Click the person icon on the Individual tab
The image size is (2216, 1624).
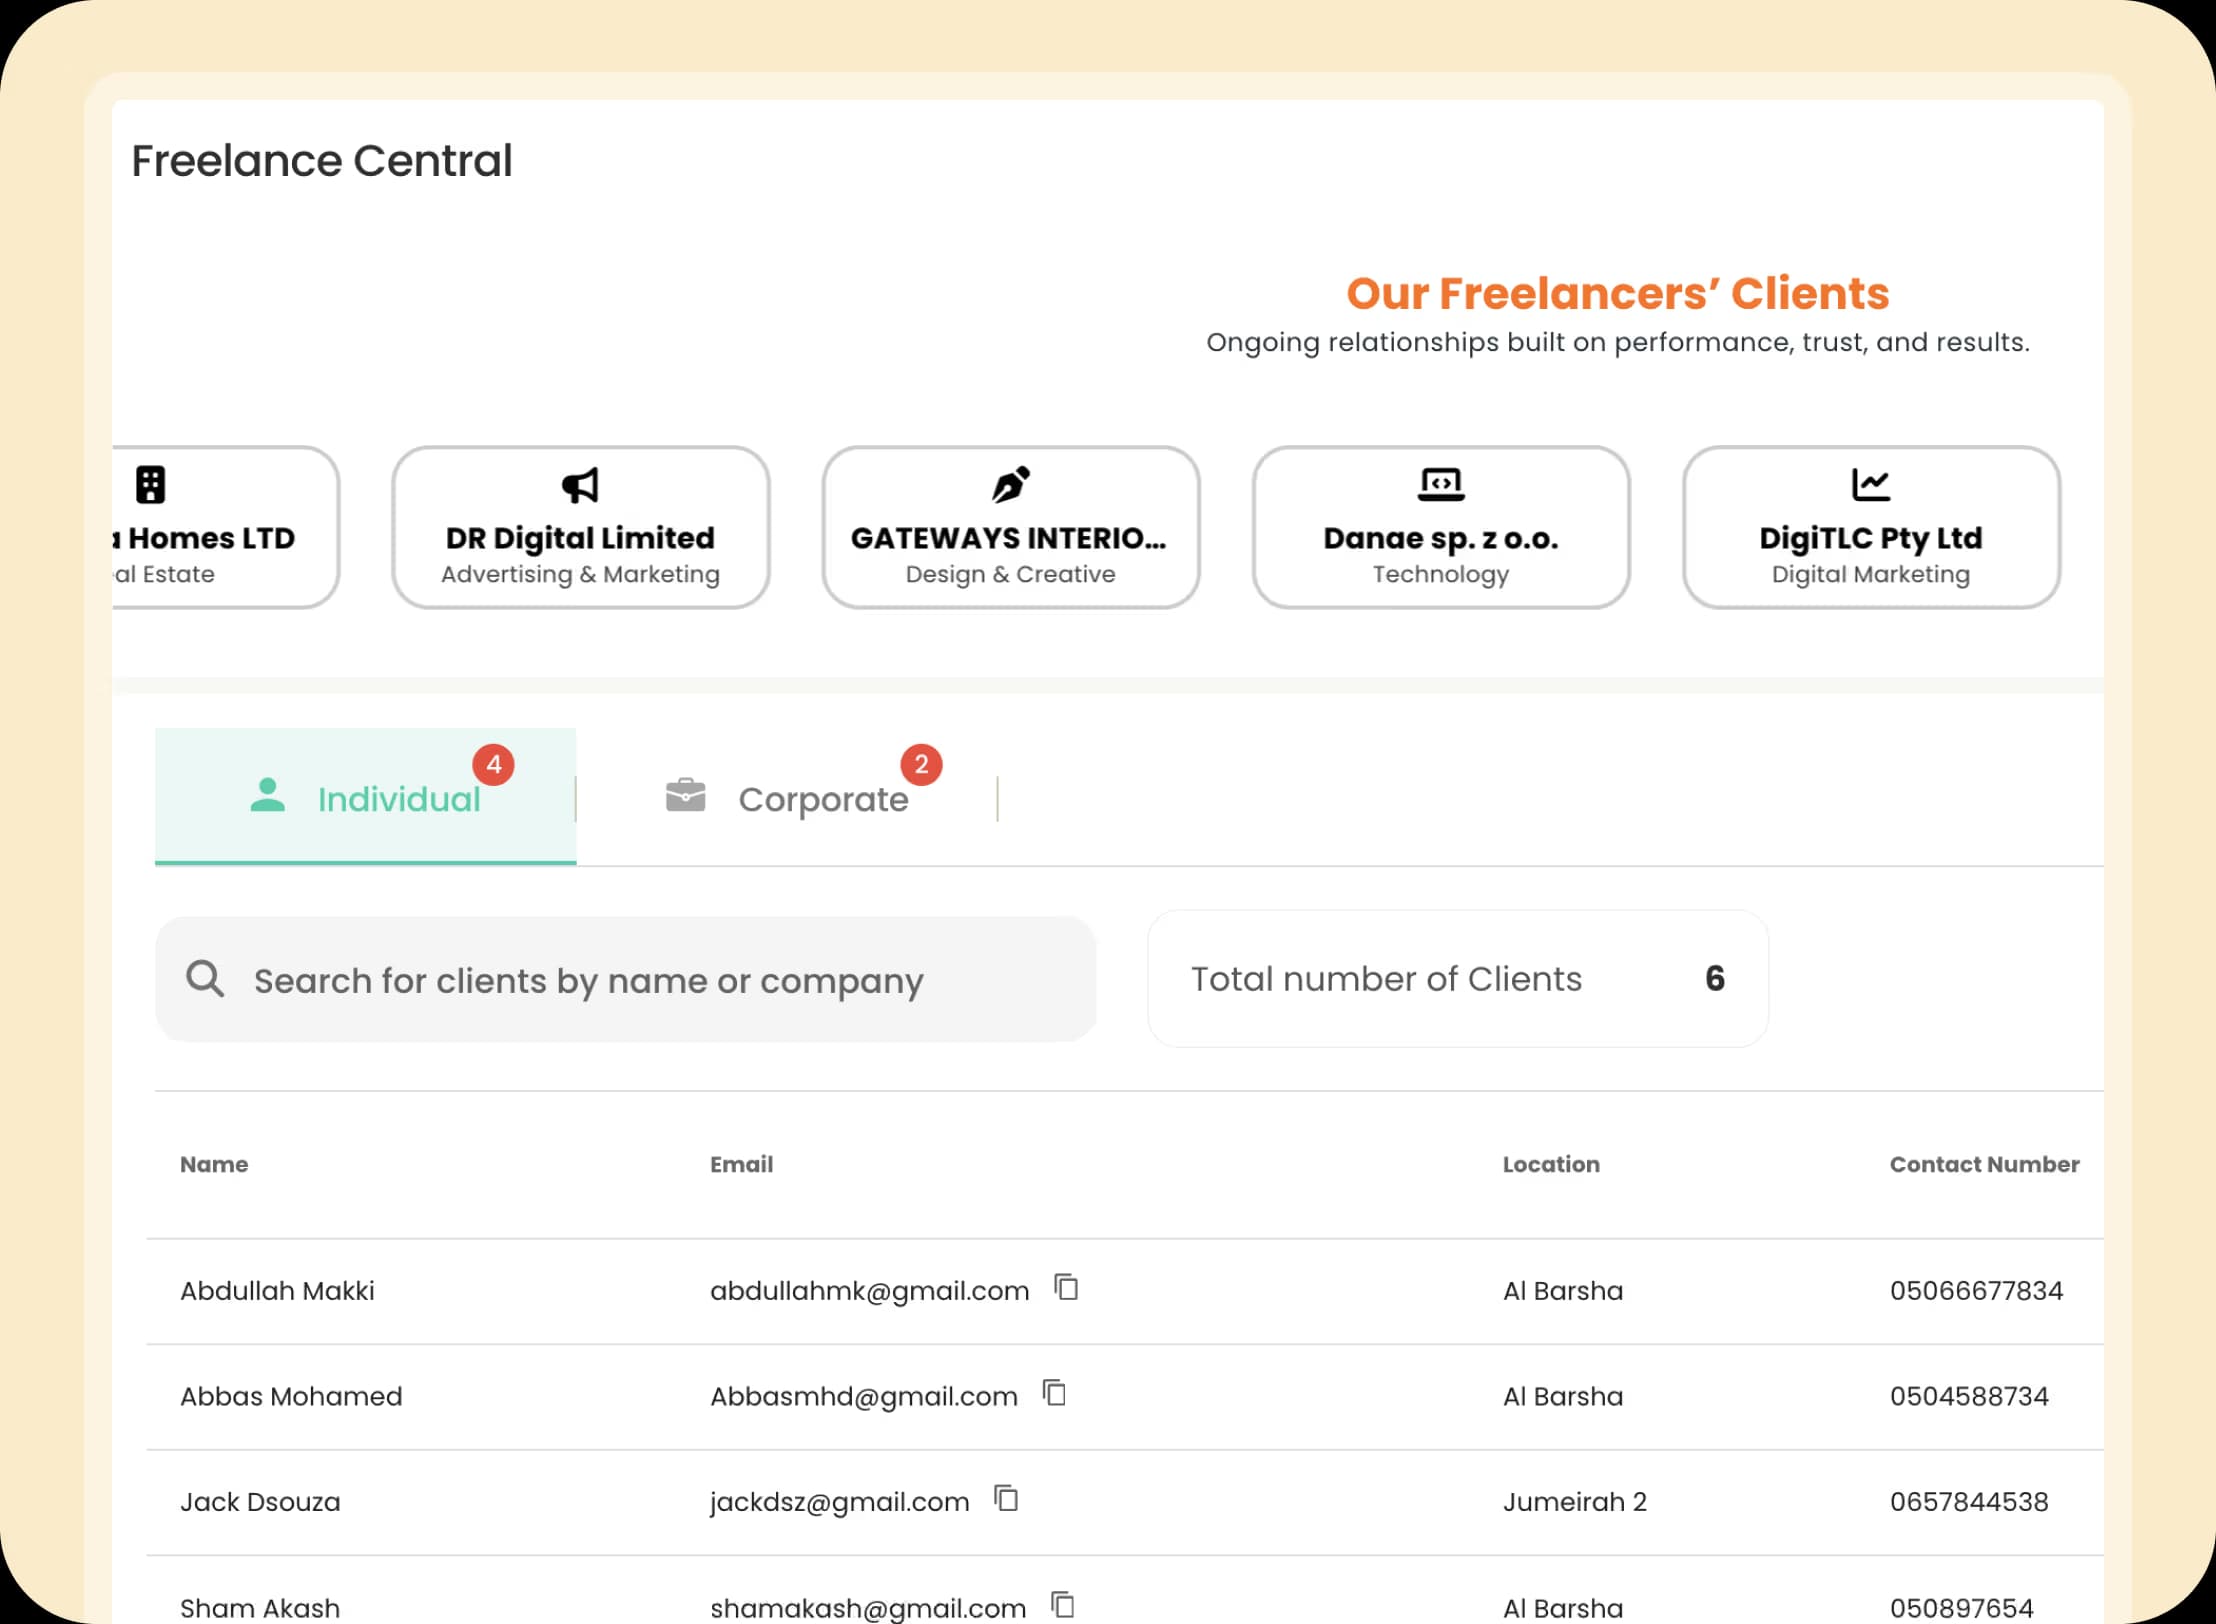267,796
